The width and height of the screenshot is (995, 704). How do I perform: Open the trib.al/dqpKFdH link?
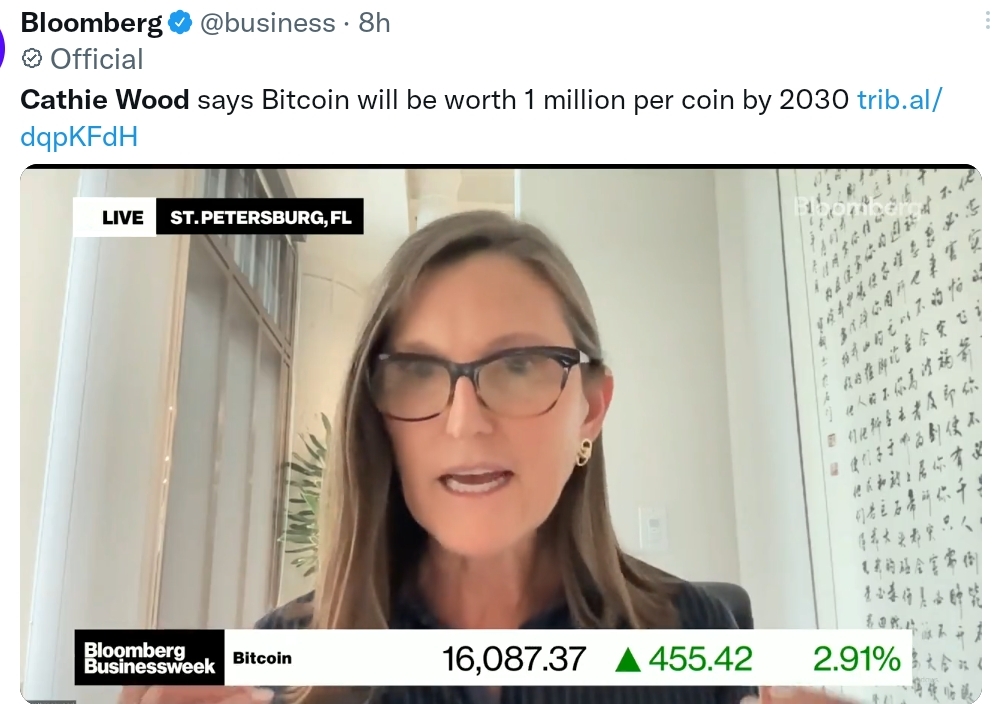481,118
